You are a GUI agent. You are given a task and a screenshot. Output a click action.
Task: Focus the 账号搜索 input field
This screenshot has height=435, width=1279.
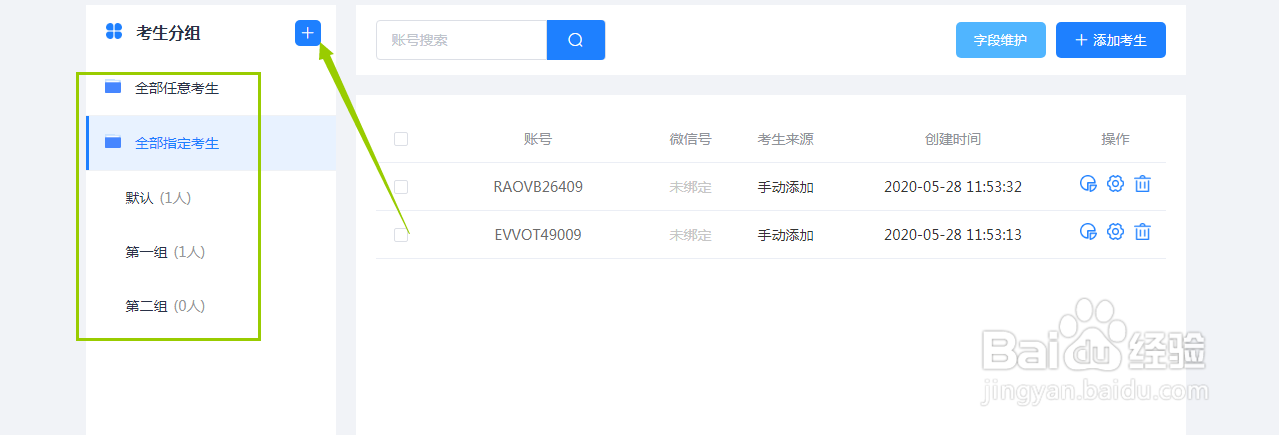coord(461,40)
